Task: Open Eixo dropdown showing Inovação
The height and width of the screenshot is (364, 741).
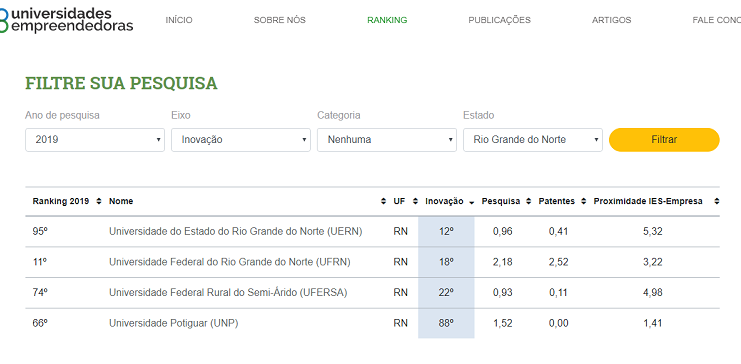Action: (x=241, y=140)
